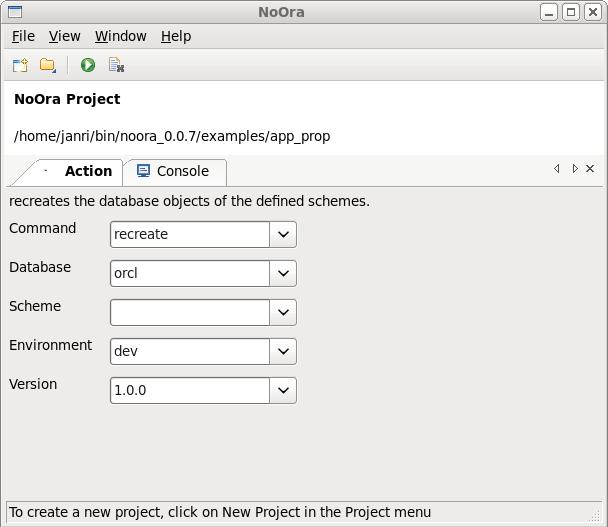Click the empty Scheme input field
The width and height of the screenshot is (608, 527).
coord(190,312)
